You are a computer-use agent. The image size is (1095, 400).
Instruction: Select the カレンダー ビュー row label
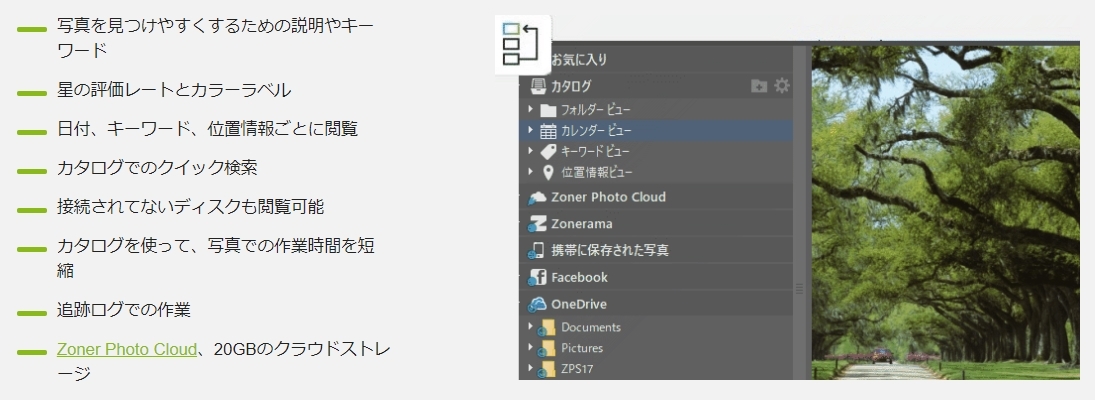coord(596,131)
